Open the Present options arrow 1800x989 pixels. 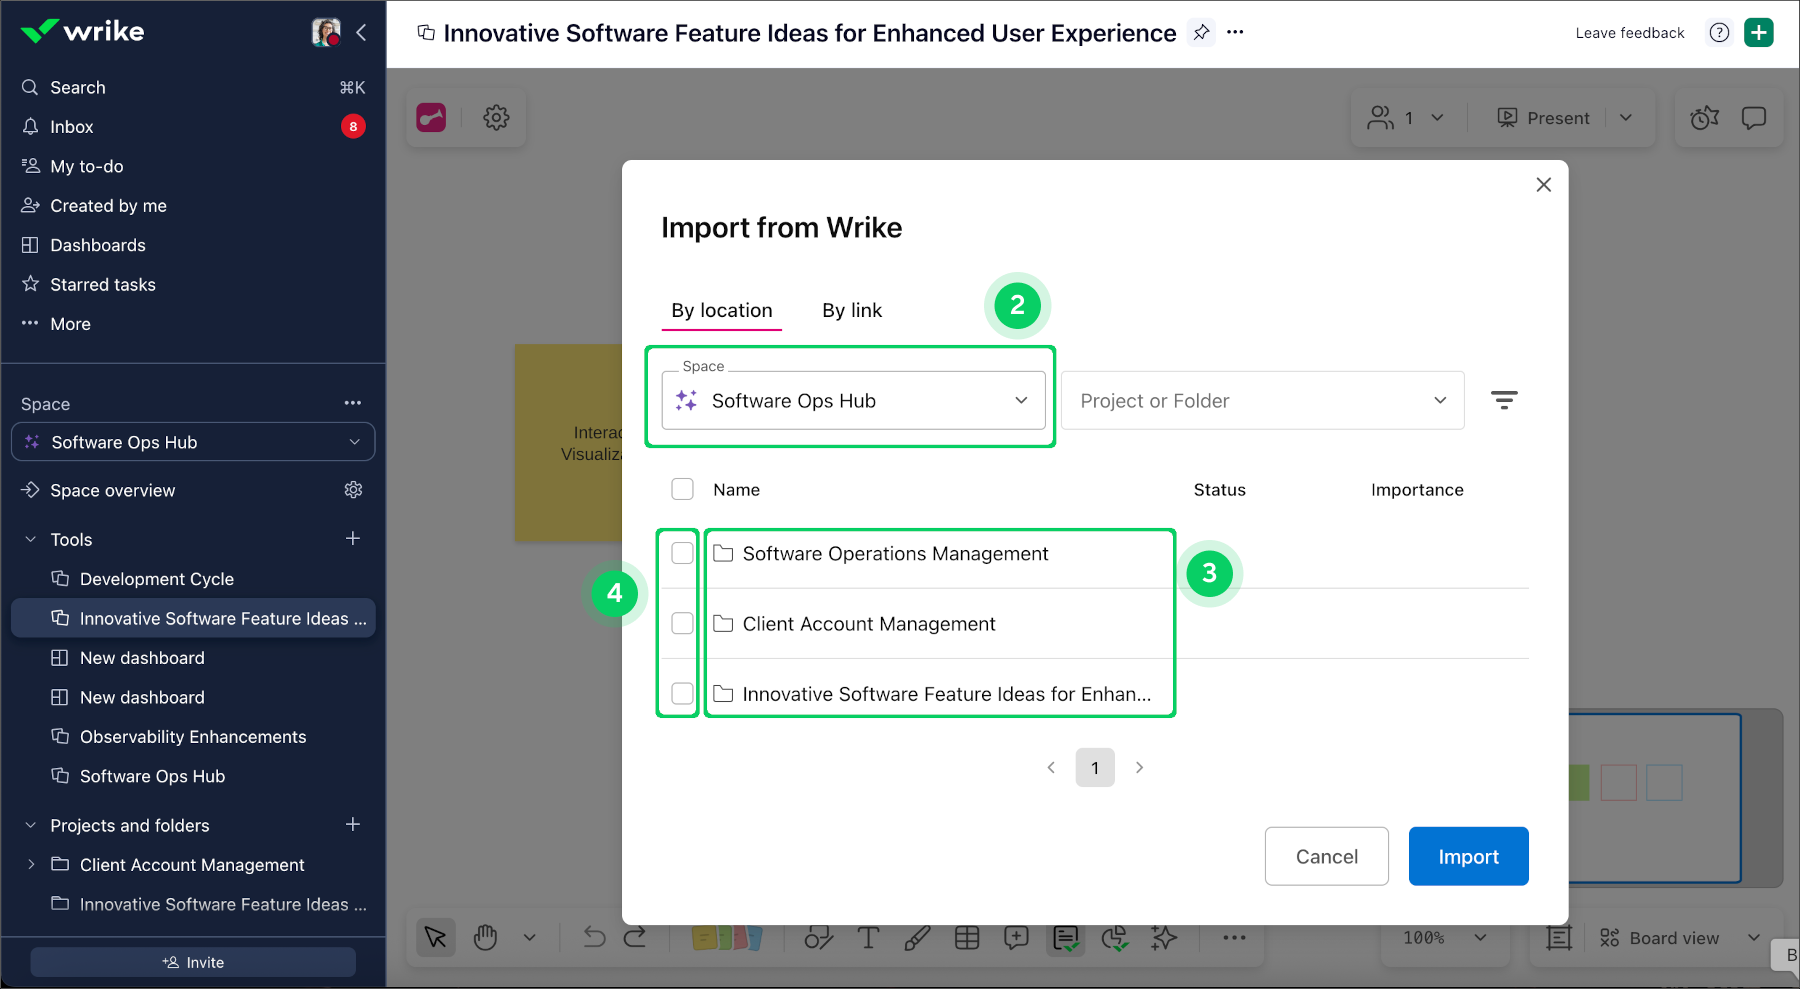tap(1626, 118)
